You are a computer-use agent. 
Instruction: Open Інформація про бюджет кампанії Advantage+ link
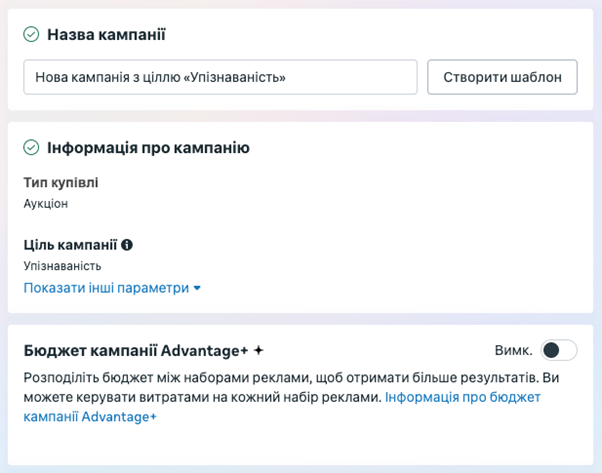(462, 397)
